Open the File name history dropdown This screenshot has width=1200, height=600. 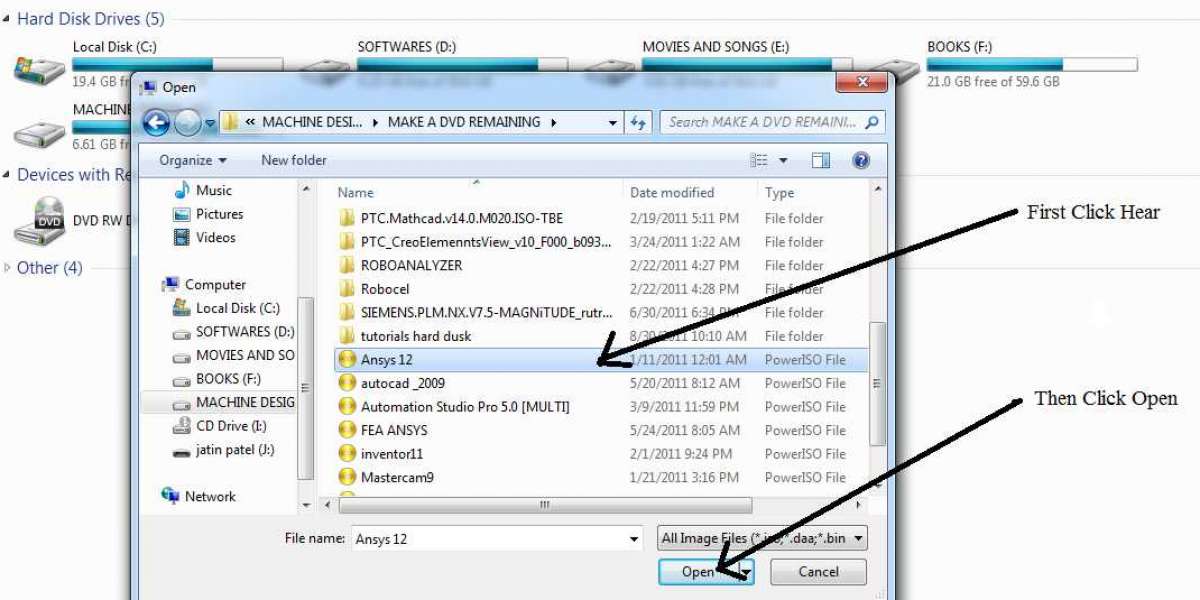coord(634,539)
